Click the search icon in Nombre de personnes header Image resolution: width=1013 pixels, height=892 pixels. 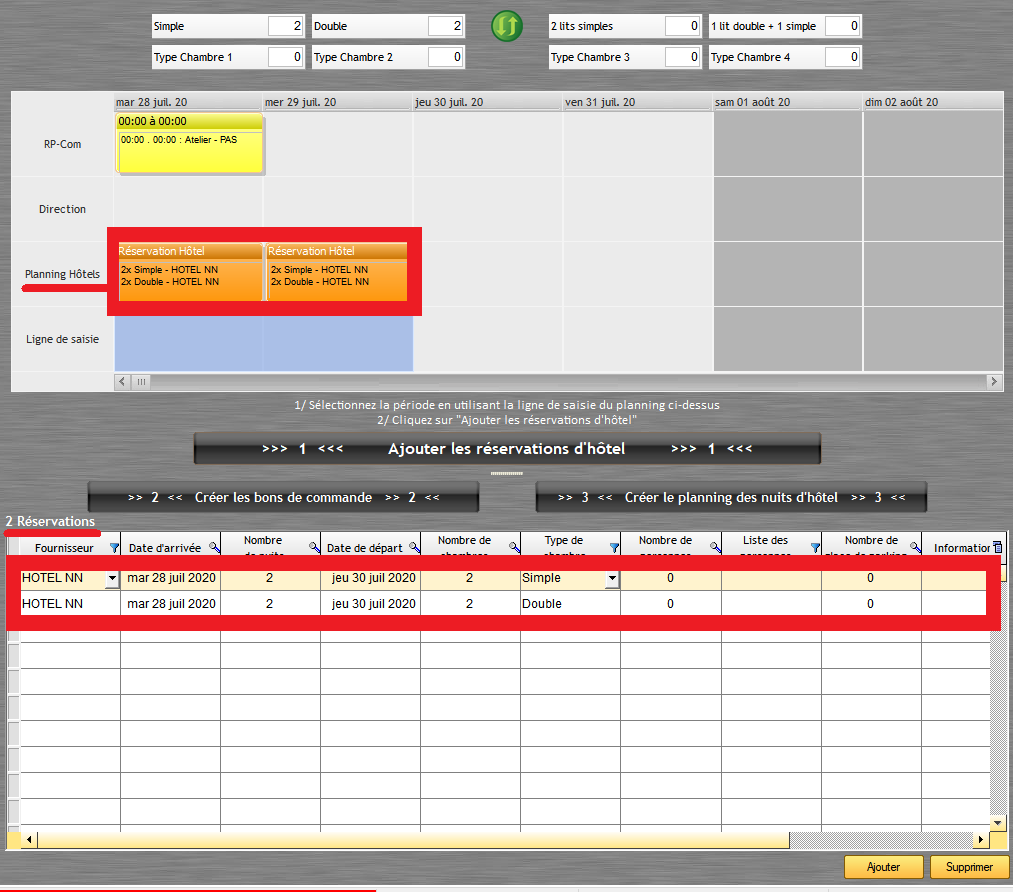pyautogui.click(x=714, y=547)
